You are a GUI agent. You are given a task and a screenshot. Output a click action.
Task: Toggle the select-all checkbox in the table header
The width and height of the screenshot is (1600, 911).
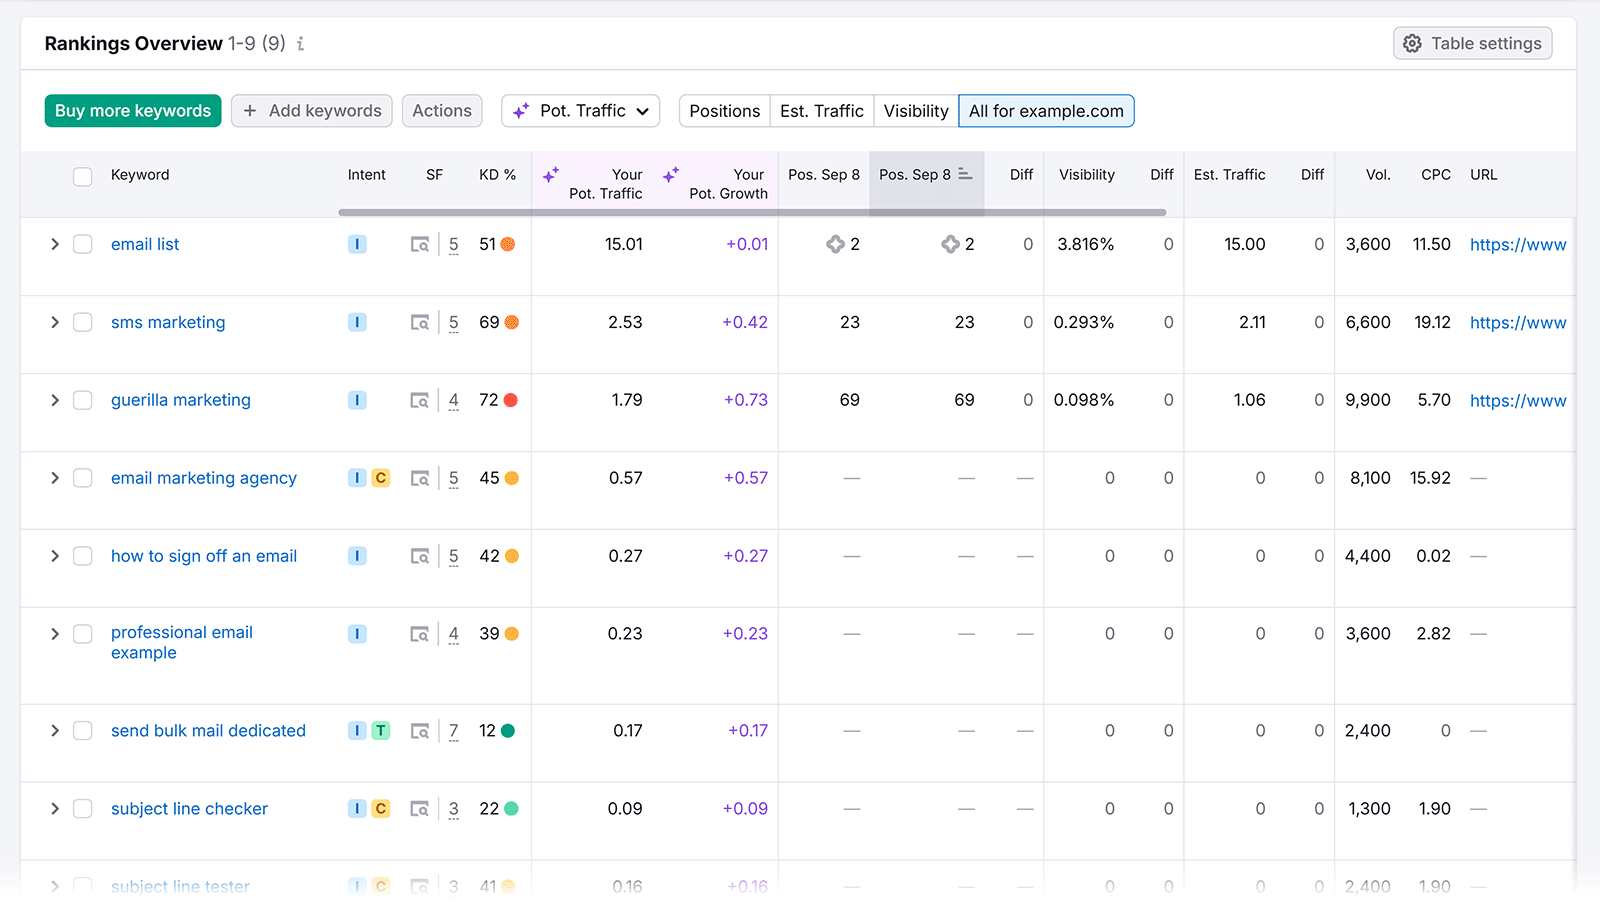tap(83, 176)
